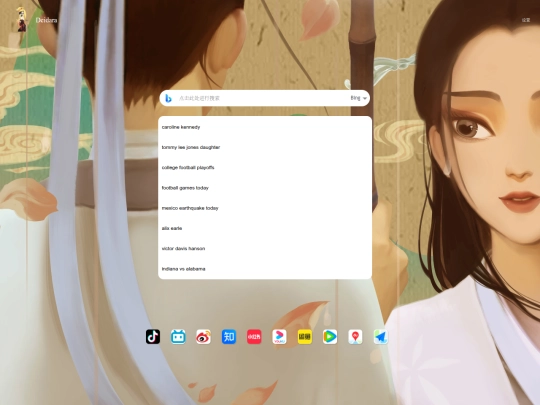Open the Zhihu shortcut icon

click(x=229, y=337)
